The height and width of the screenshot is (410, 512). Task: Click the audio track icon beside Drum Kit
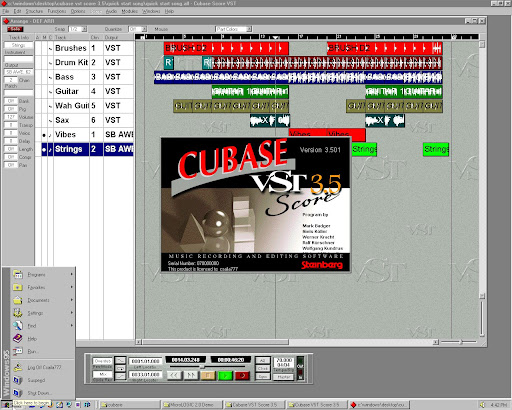point(50,63)
